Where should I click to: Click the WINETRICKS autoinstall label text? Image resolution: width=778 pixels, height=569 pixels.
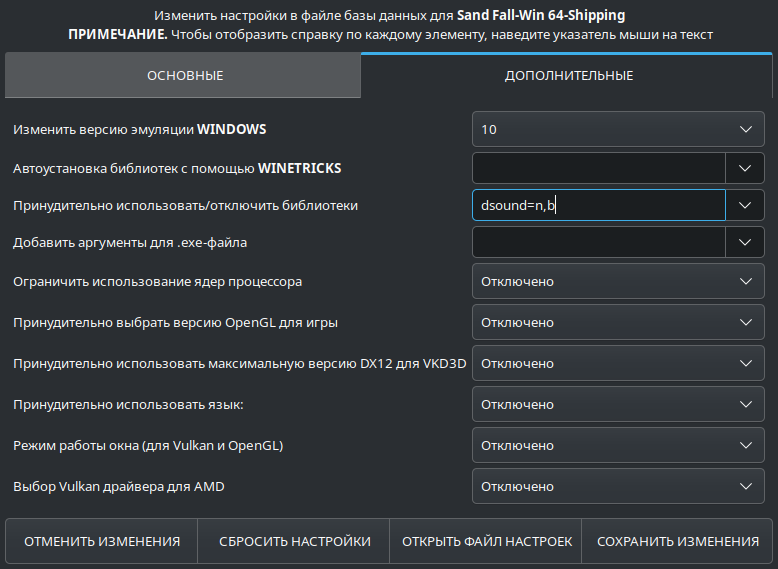point(177,169)
